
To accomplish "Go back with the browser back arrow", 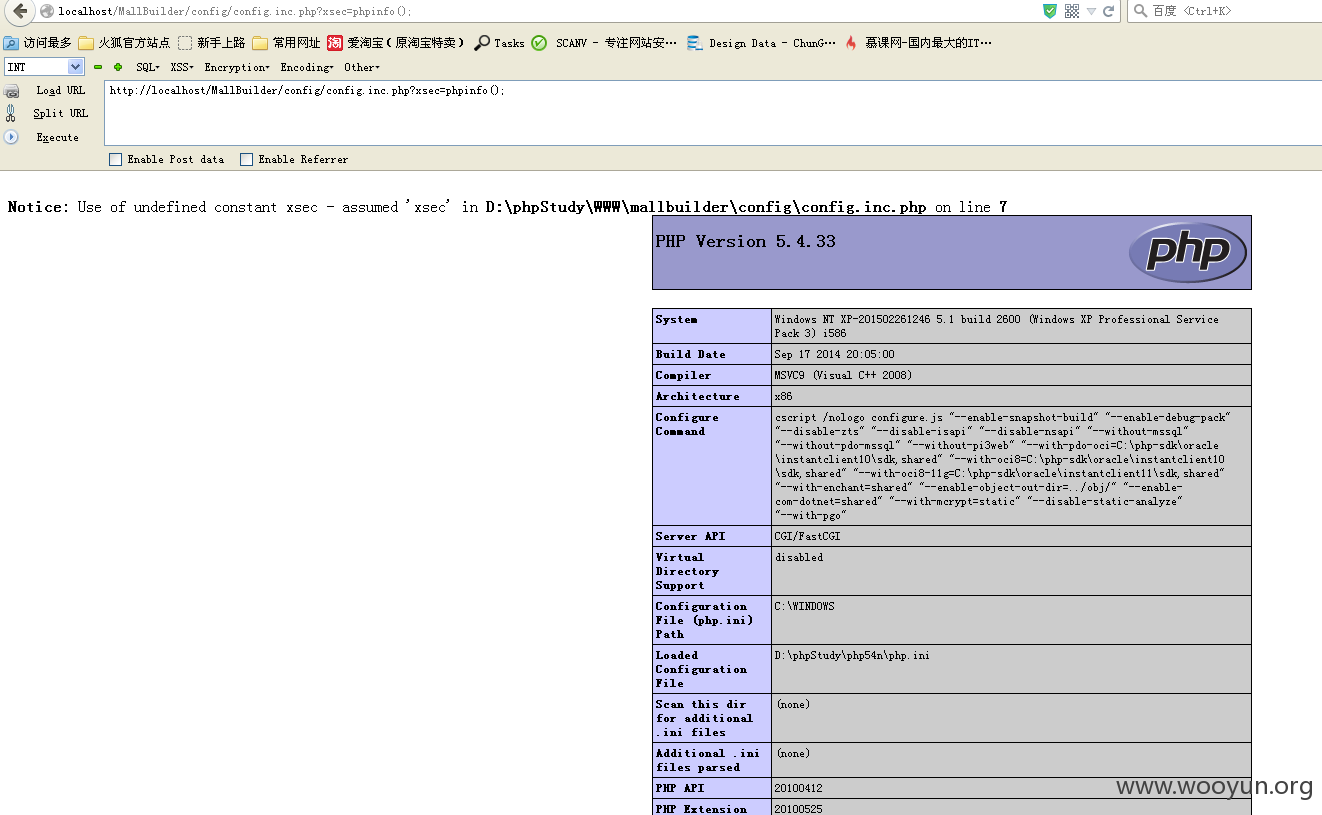I will (20, 11).
